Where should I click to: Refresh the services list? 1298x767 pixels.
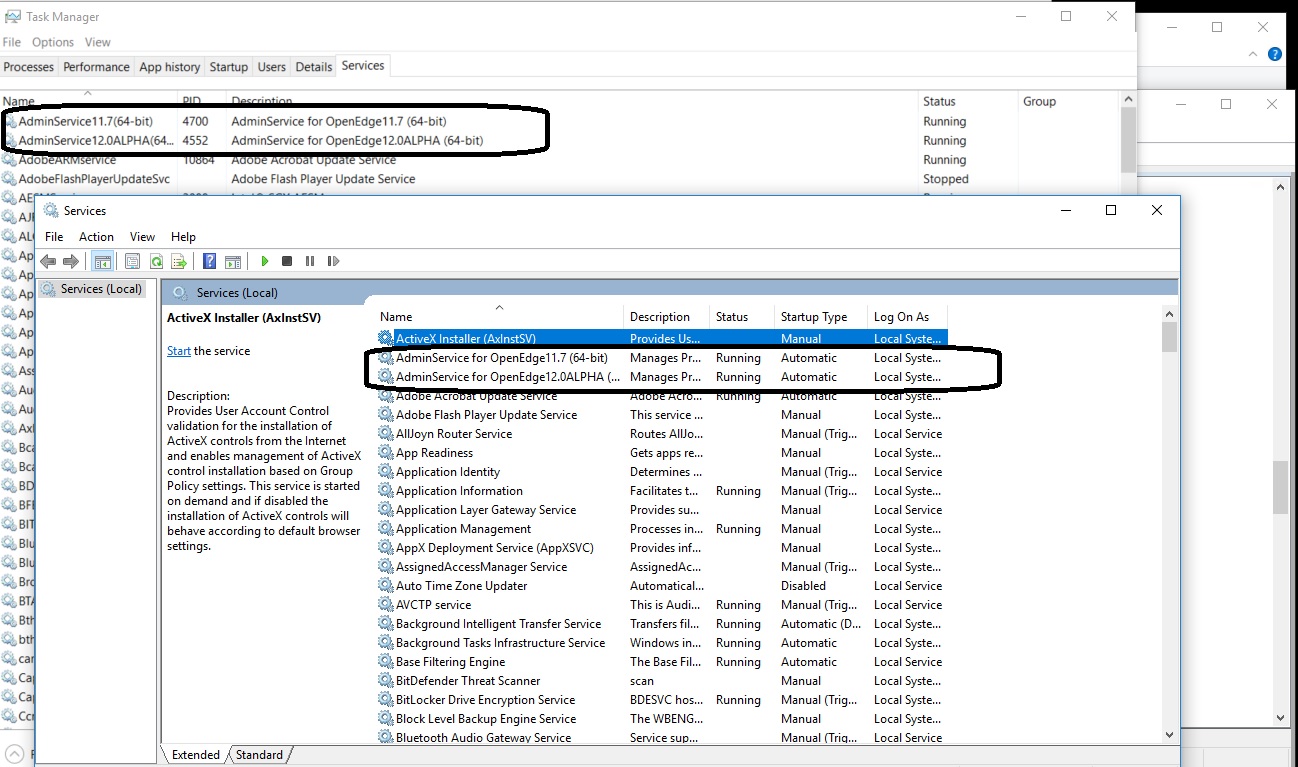(x=156, y=261)
